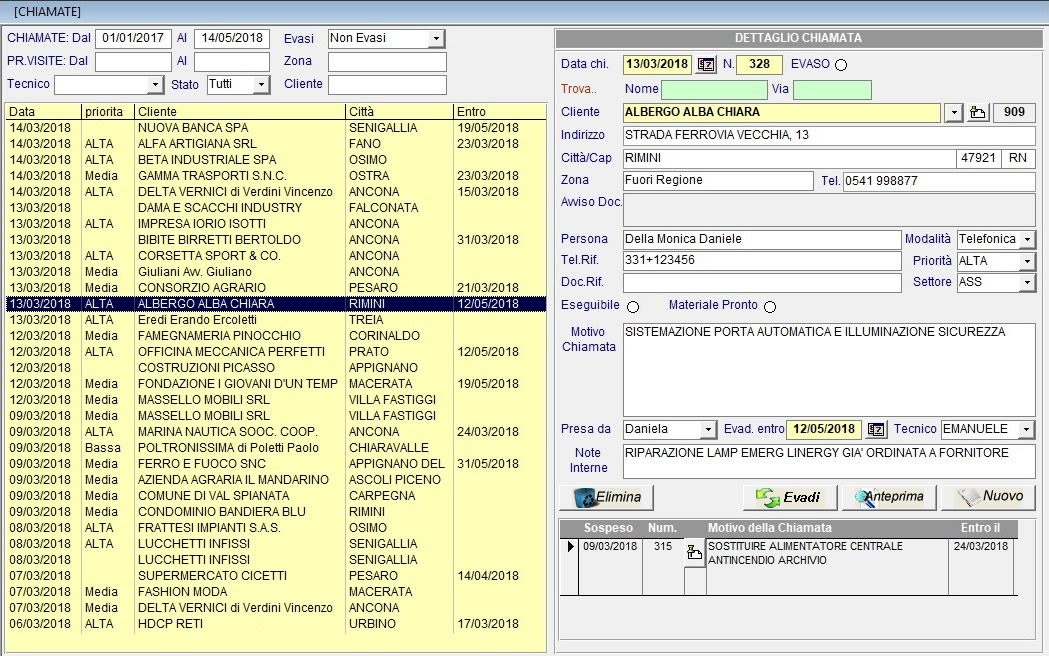Click the row selector arrow for call 315
This screenshot has height=656, width=1049.
[x=570, y=546]
